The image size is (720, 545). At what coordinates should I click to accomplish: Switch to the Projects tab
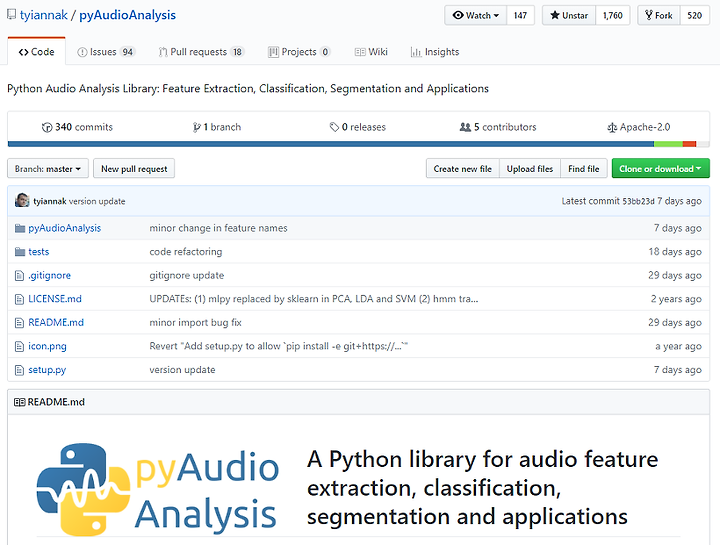(299, 52)
